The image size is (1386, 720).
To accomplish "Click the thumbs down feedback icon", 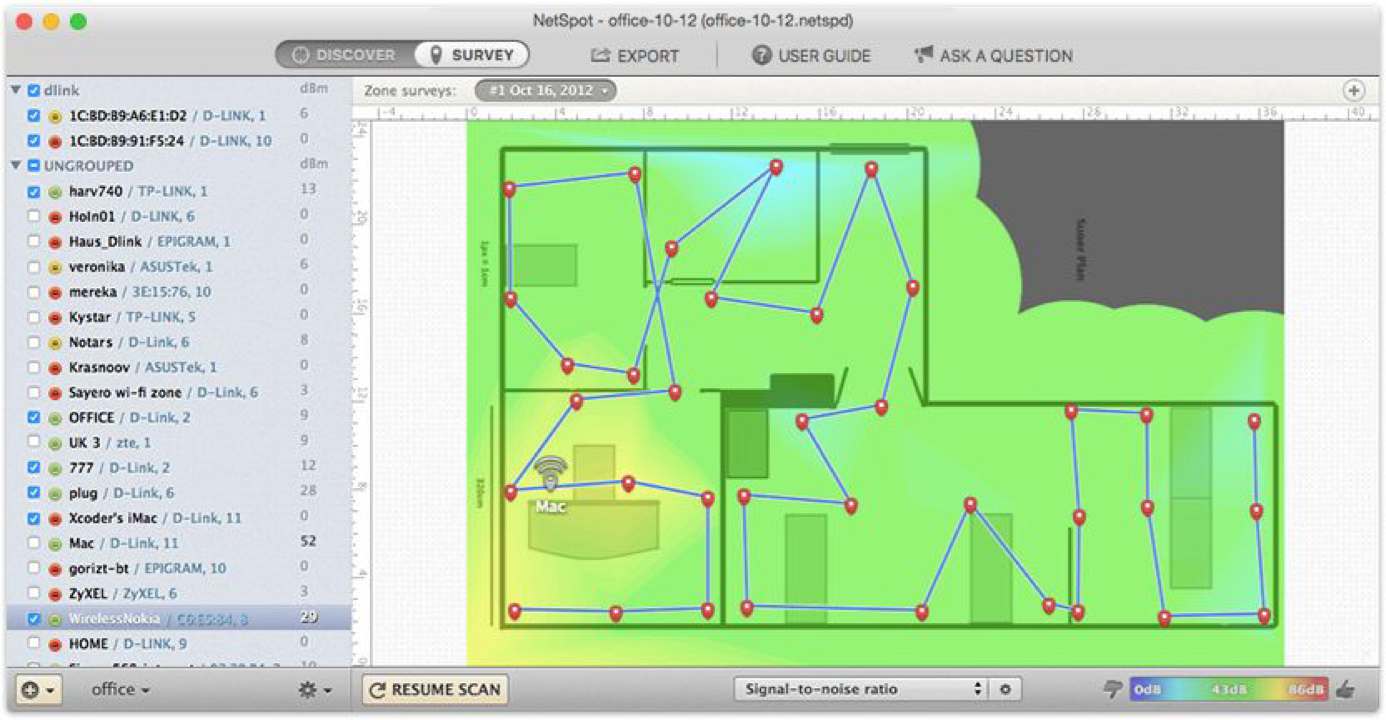I will pyautogui.click(x=1112, y=689).
